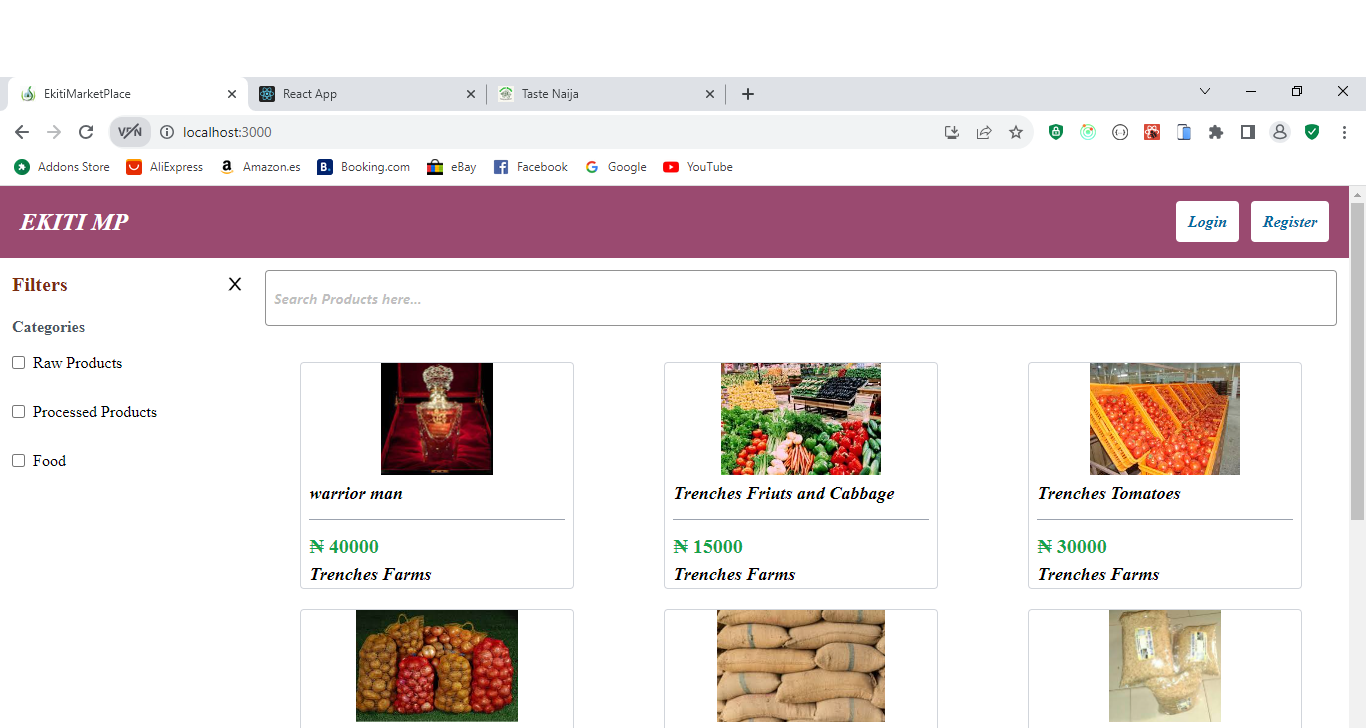This screenshot has width=1366, height=728.
Task: Toggle the browser side panel icon
Action: 1248,132
